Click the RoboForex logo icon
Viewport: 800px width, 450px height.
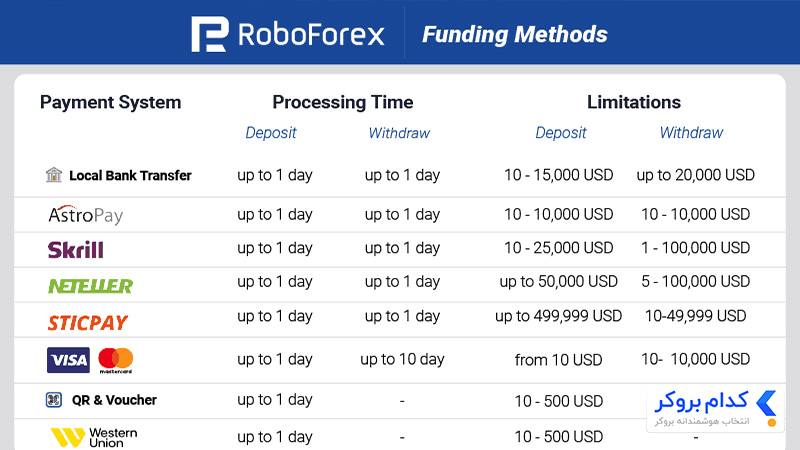click(210, 34)
